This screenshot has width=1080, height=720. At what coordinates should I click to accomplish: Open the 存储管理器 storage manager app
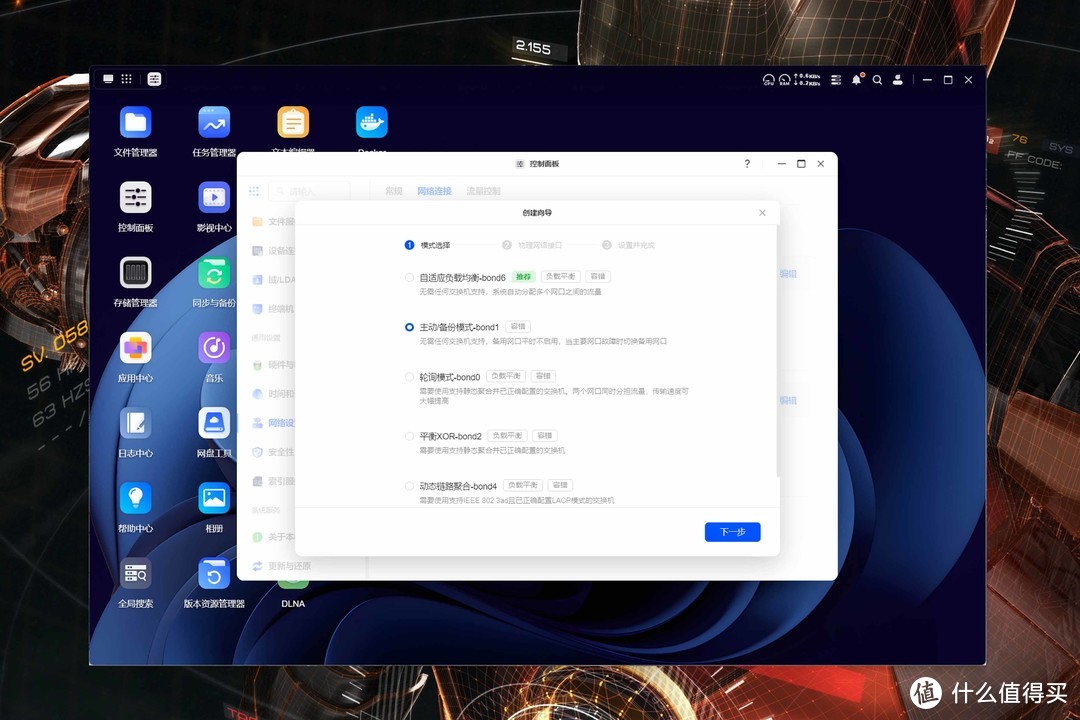pos(135,270)
